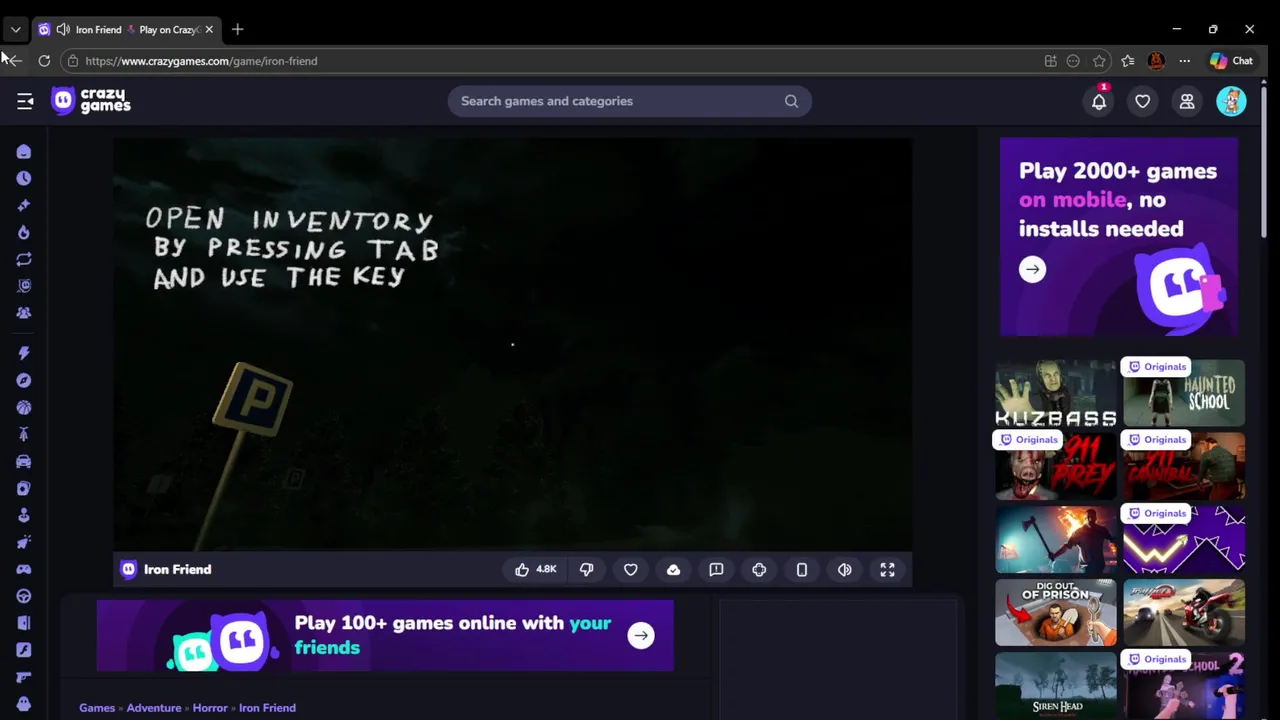Open the Kuzbass game thumbnail

[1056, 393]
